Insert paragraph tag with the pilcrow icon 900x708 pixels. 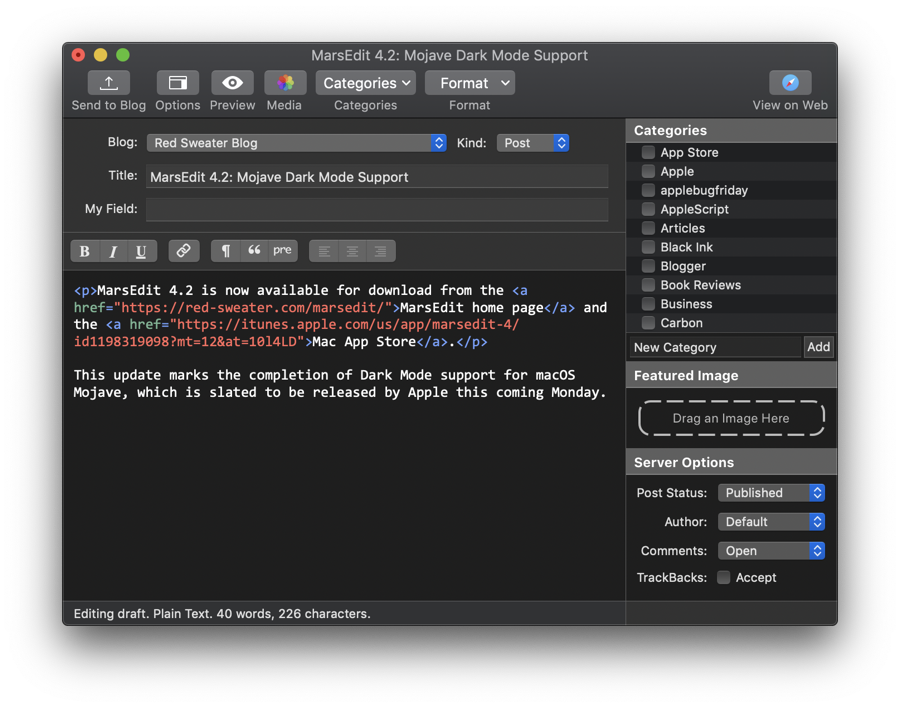click(x=226, y=251)
